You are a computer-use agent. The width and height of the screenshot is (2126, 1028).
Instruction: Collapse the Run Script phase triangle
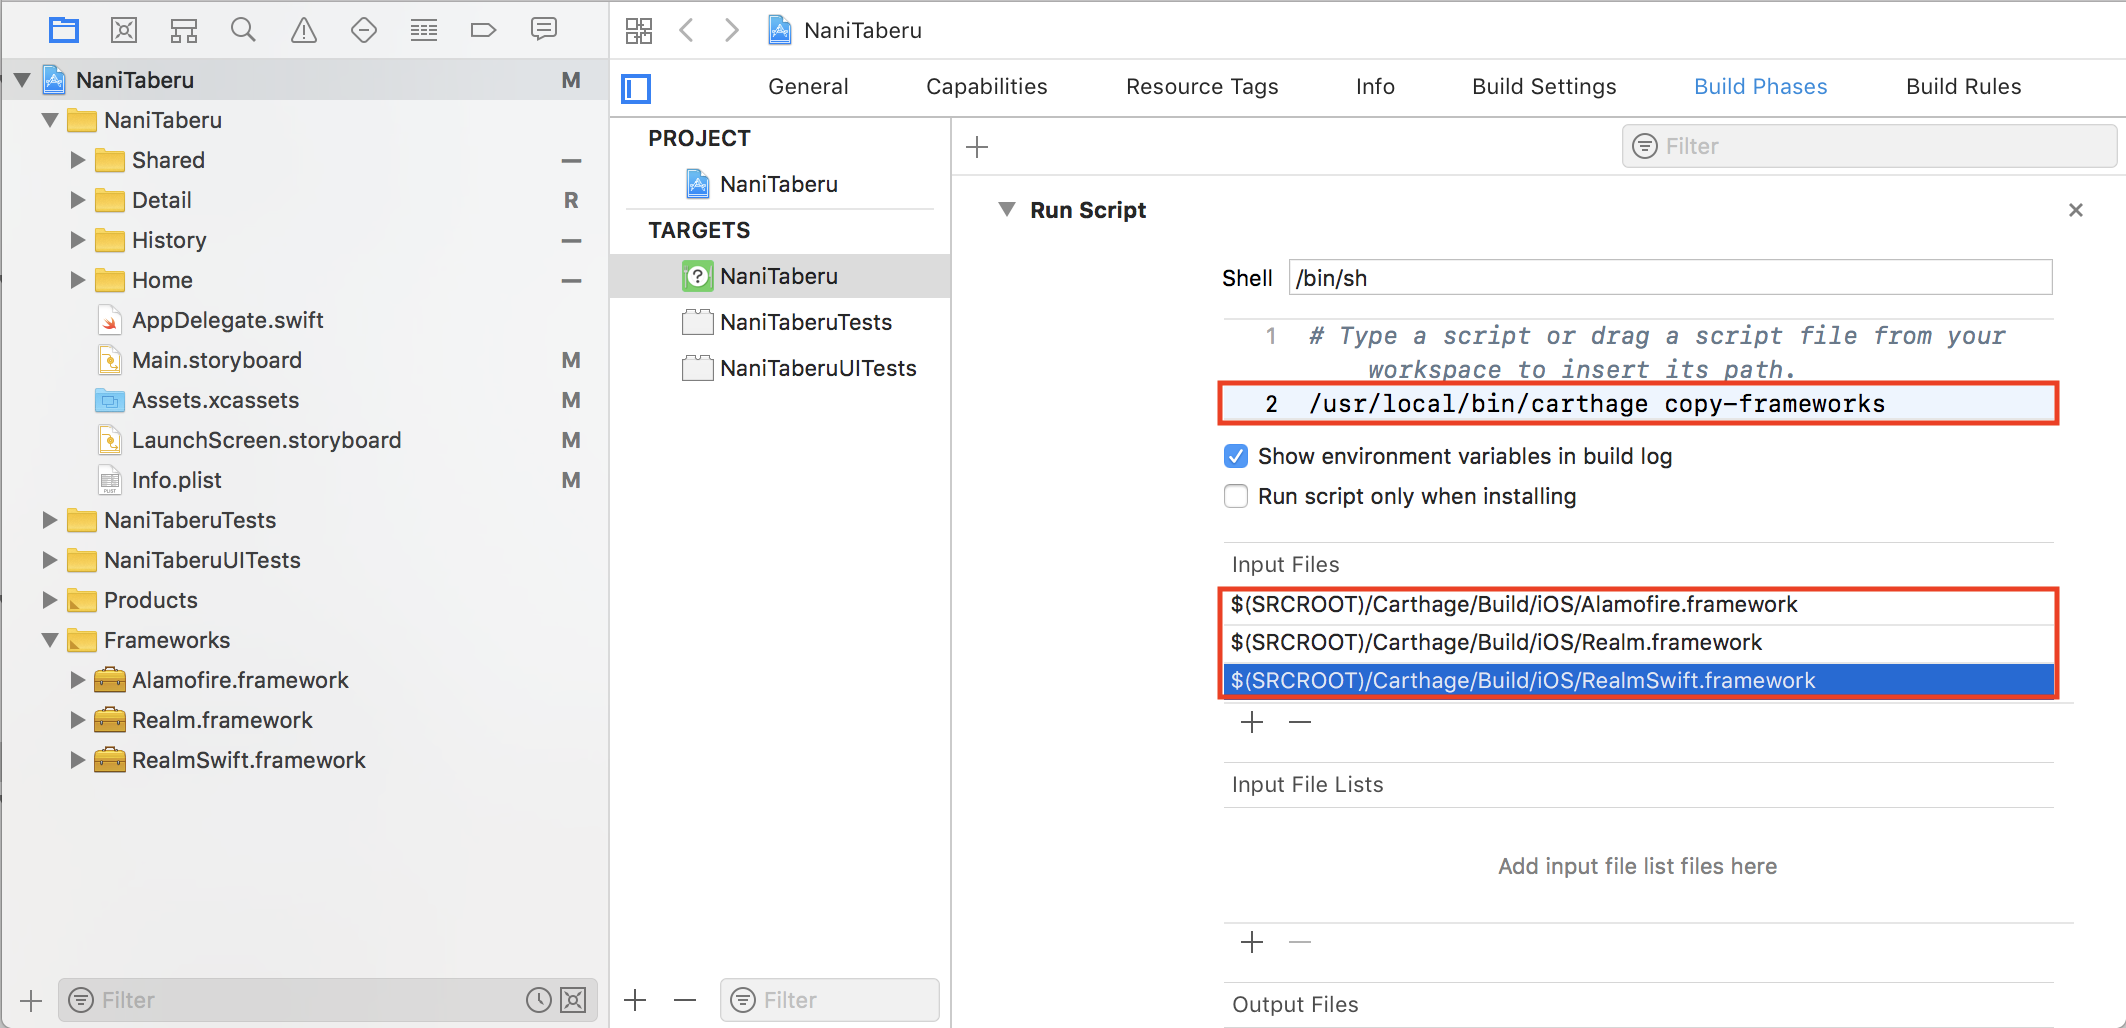(1007, 210)
